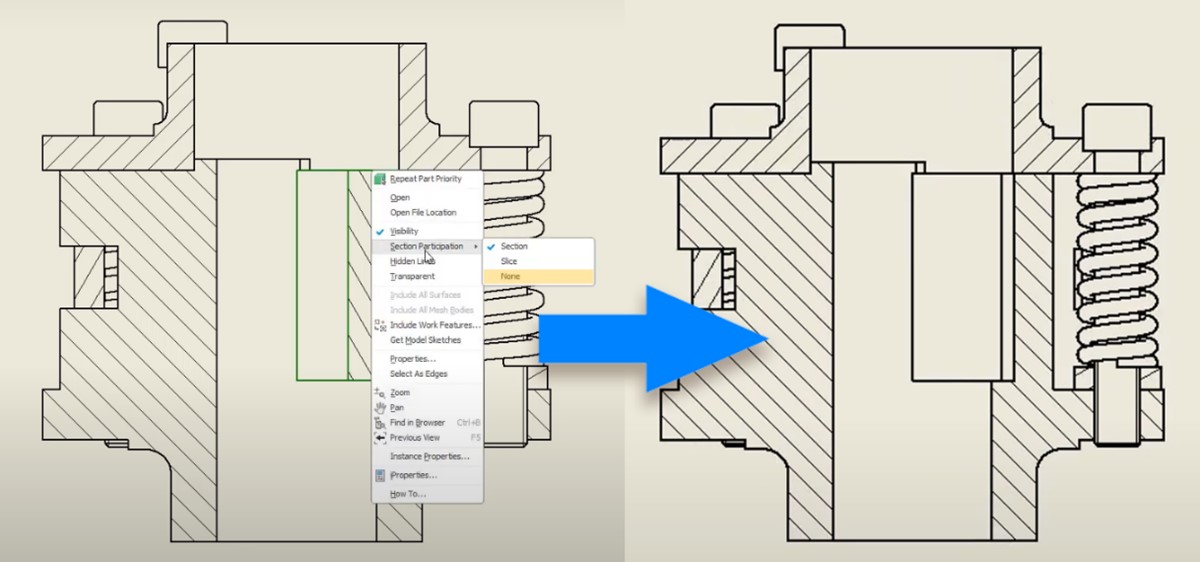Select Find in Browser menu entry

[x=427, y=423]
